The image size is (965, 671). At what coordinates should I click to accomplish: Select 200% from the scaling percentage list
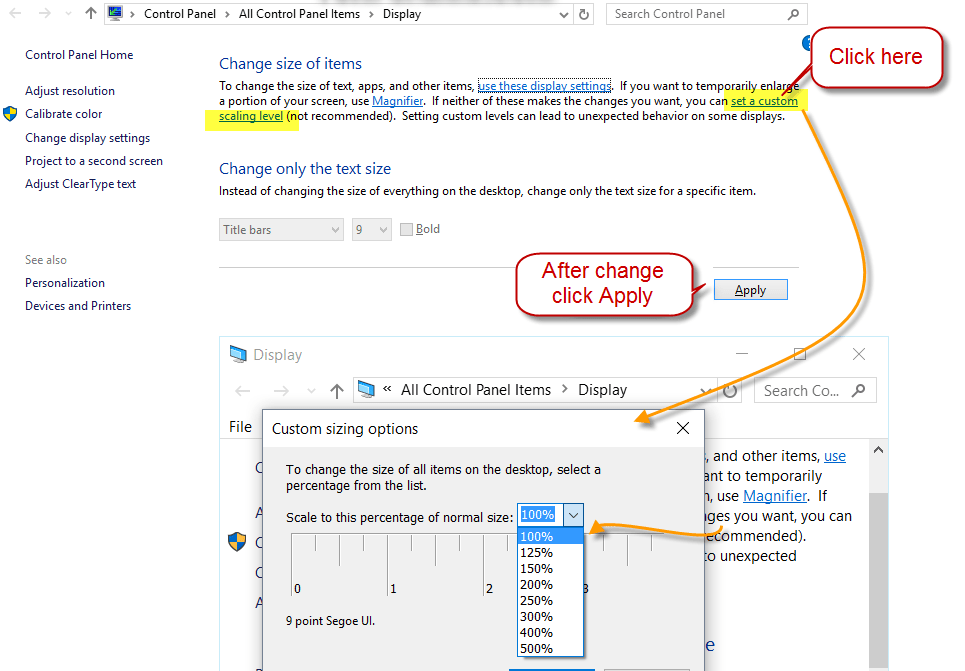click(536, 584)
